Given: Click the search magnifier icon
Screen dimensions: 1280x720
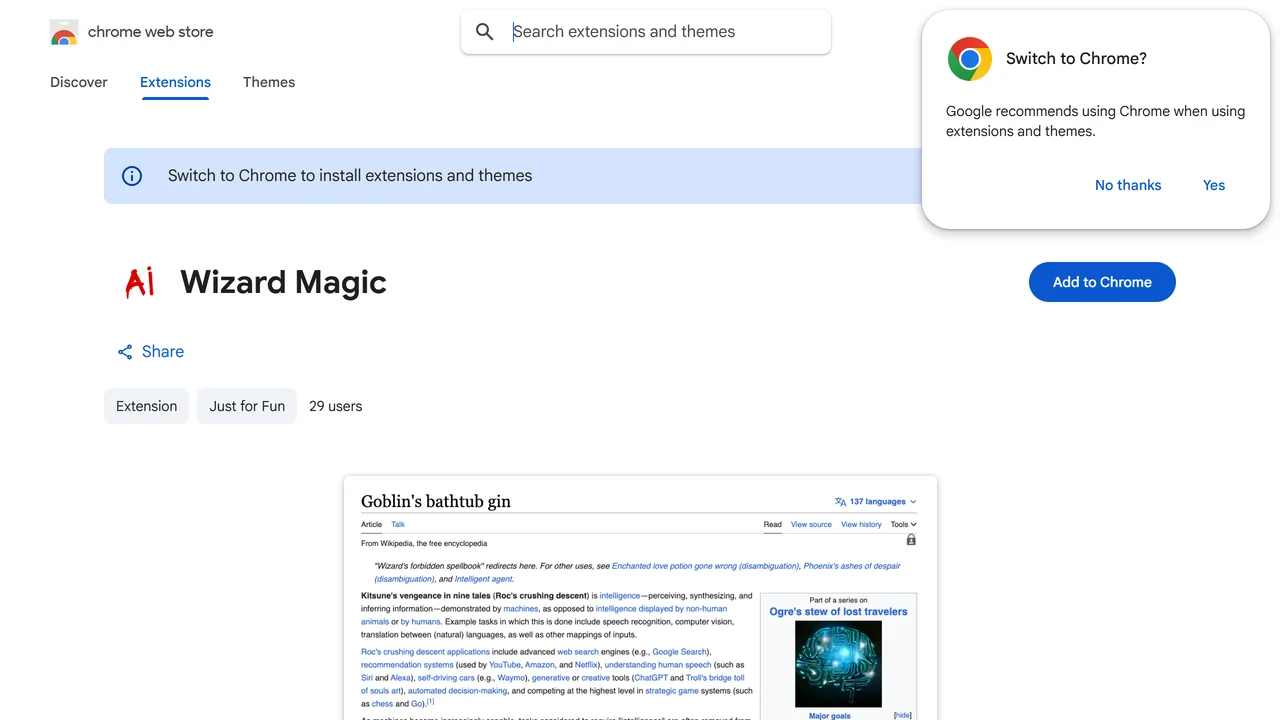Looking at the screenshot, I should point(485,32).
